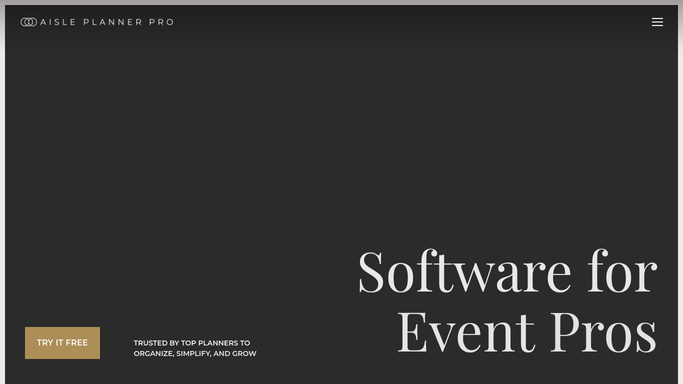Screen dimensions: 683x384
Task: Click the 'Event Pros' headline line
Action: (527, 332)
